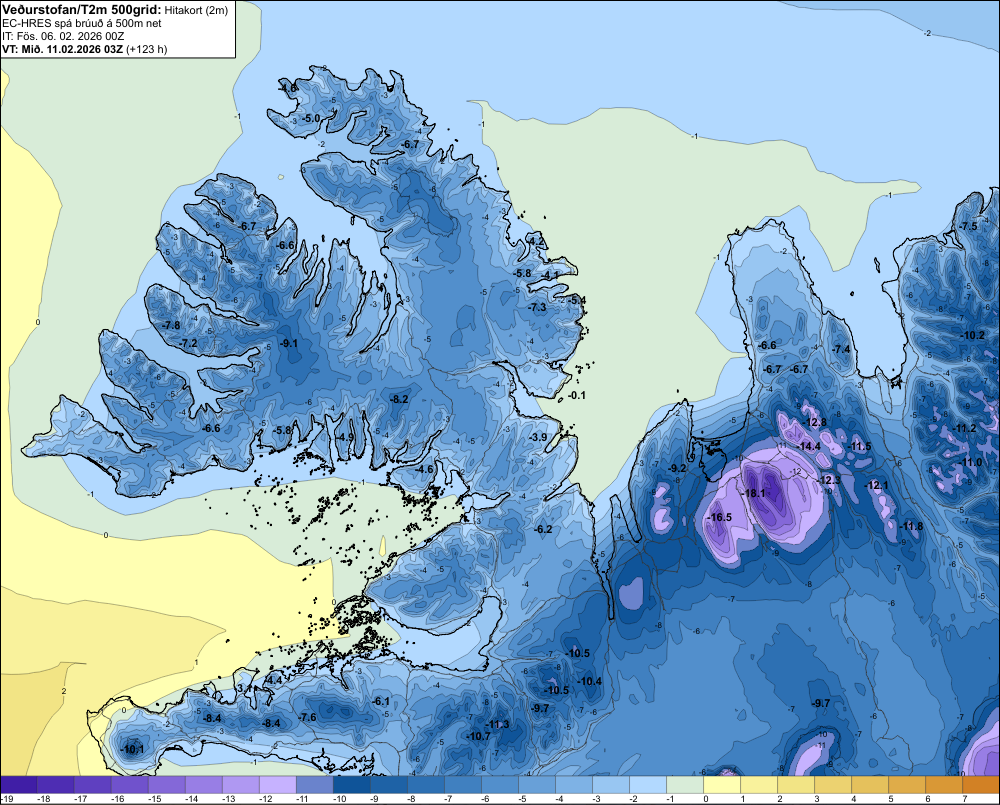Click the -0.1 temperature value
The width and height of the screenshot is (1000, 805).
coord(577,395)
